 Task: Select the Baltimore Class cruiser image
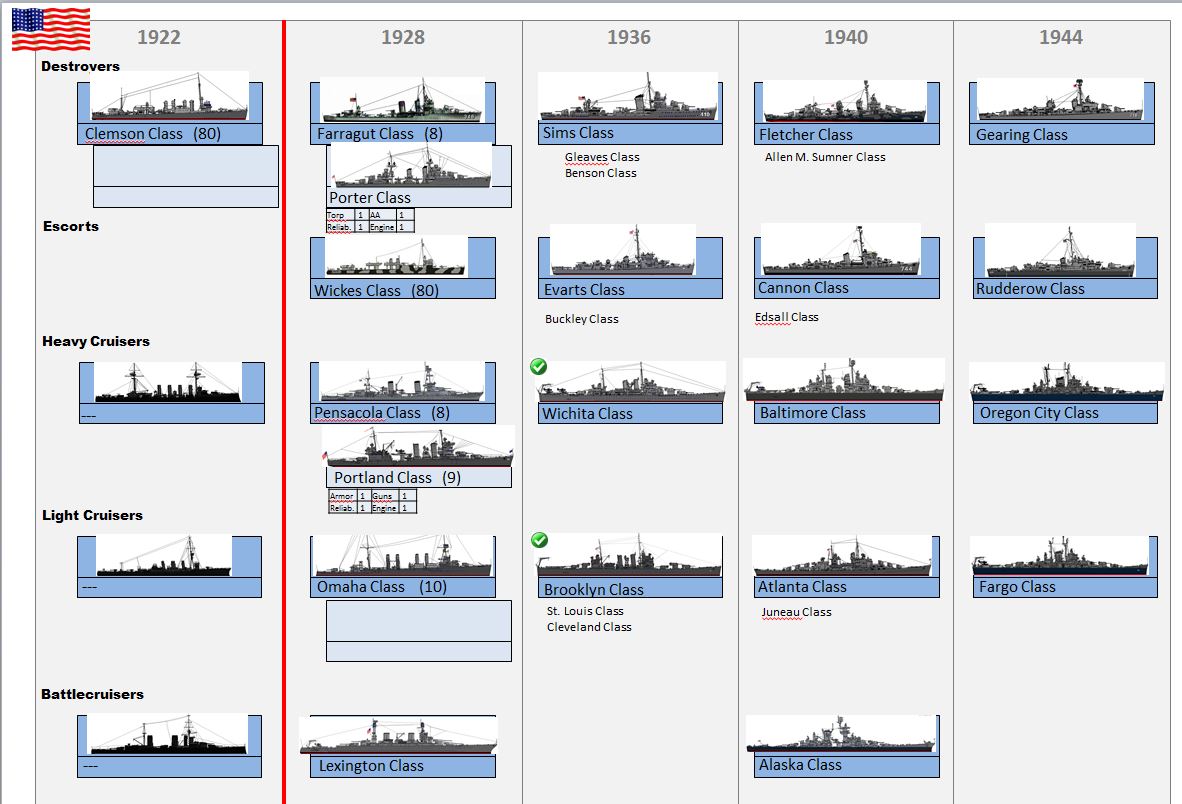click(x=843, y=381)
